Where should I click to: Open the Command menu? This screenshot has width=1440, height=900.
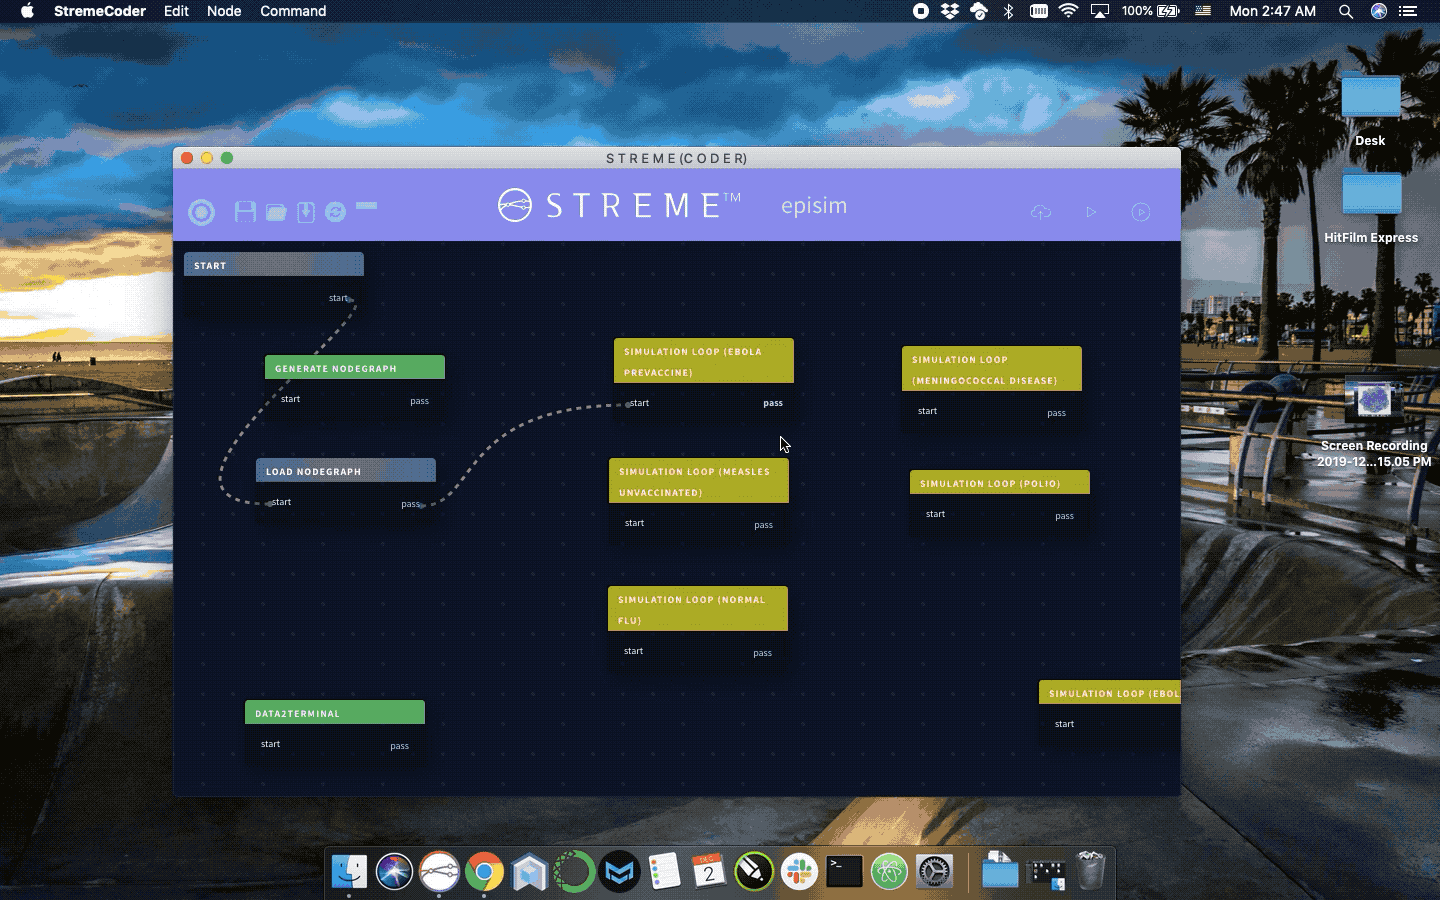[x=293, y=11]
